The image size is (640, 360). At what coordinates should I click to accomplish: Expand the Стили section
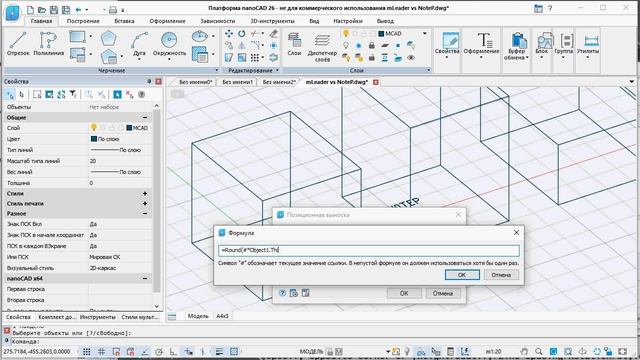(x=145, y=193)
